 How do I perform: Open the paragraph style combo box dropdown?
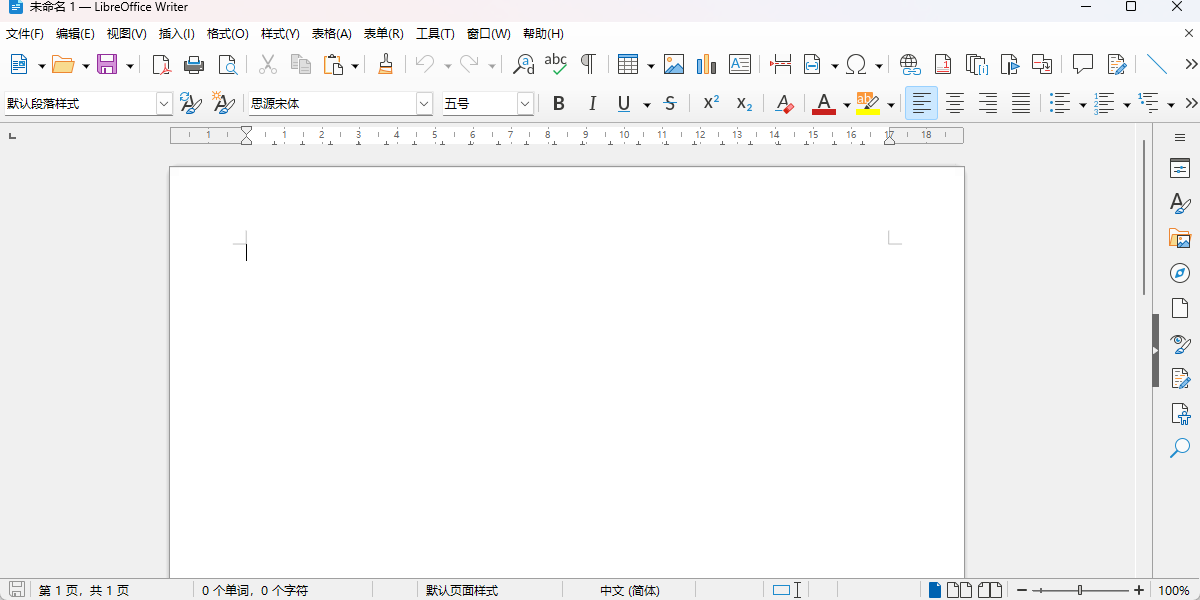[163, 103]
